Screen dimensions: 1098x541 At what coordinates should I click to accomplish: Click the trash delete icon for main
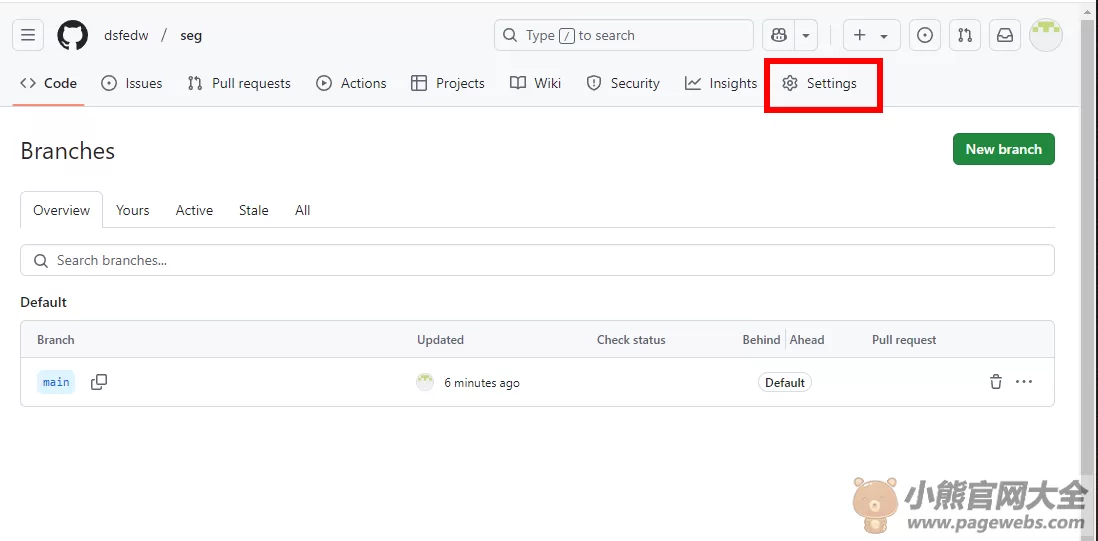click(995, 382)
